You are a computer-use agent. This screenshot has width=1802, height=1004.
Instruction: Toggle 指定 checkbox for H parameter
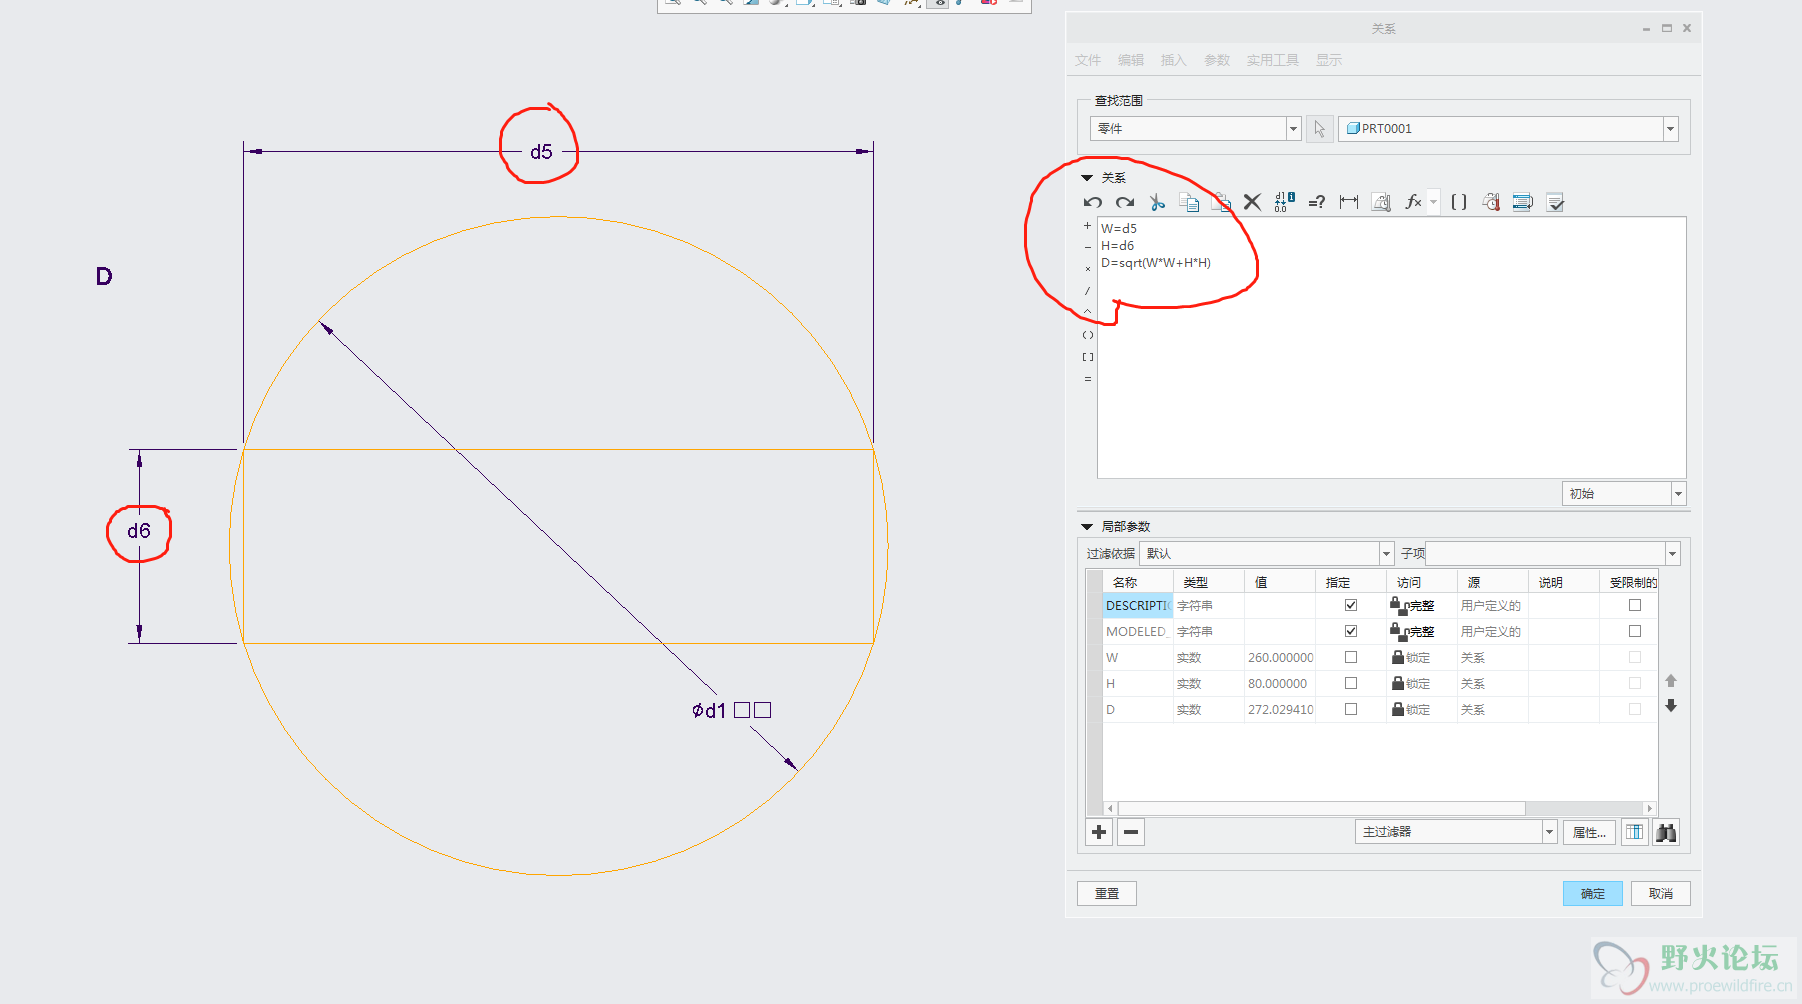(1351, 683)
